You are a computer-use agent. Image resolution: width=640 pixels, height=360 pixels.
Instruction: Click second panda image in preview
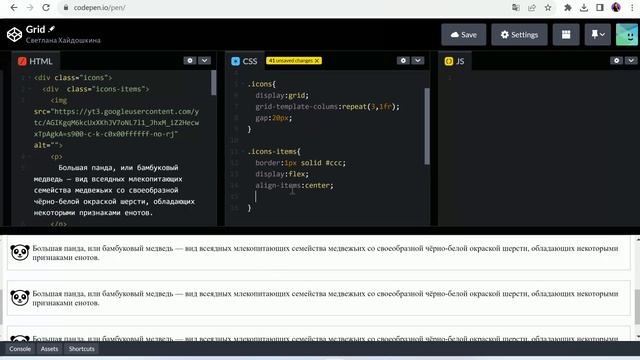[20, 298]
